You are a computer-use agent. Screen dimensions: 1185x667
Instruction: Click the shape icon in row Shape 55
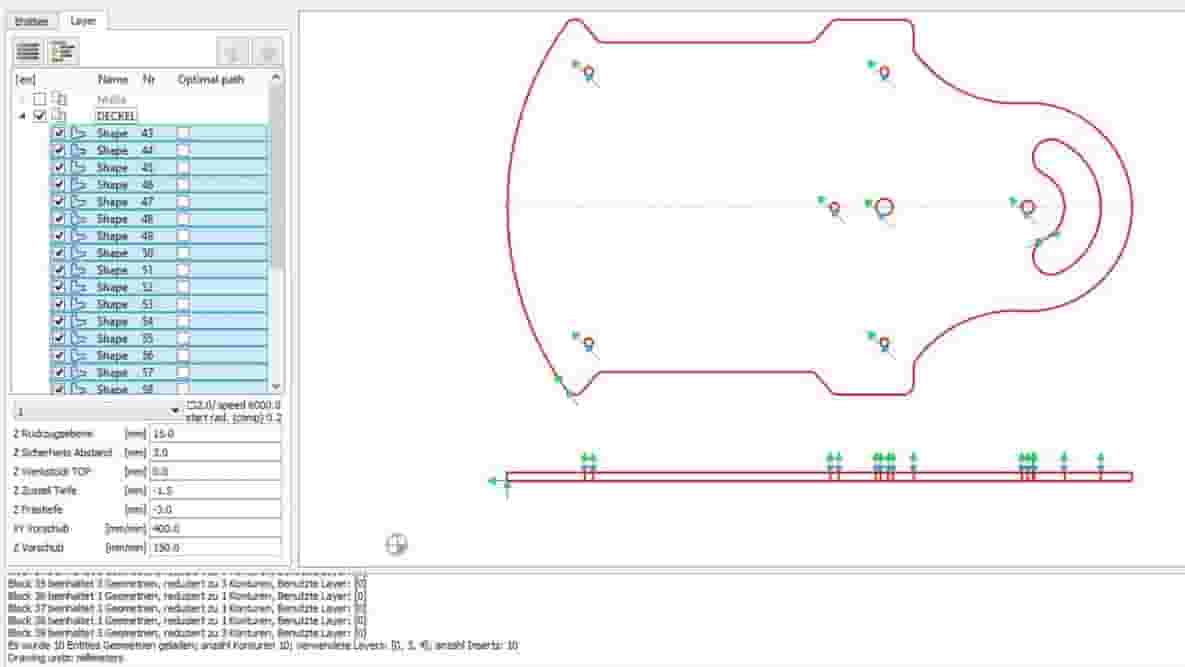coord(79,338)
